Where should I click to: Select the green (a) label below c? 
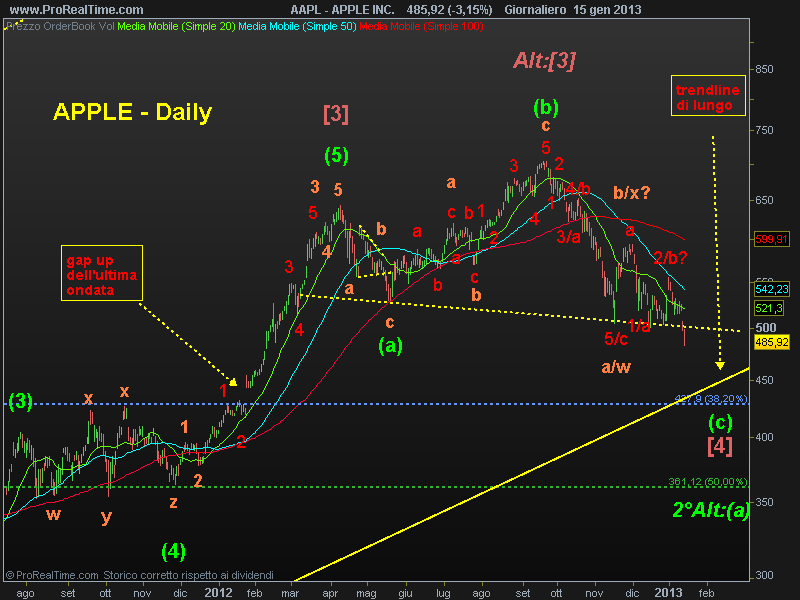pyautogui.click(x=390, y=346)
